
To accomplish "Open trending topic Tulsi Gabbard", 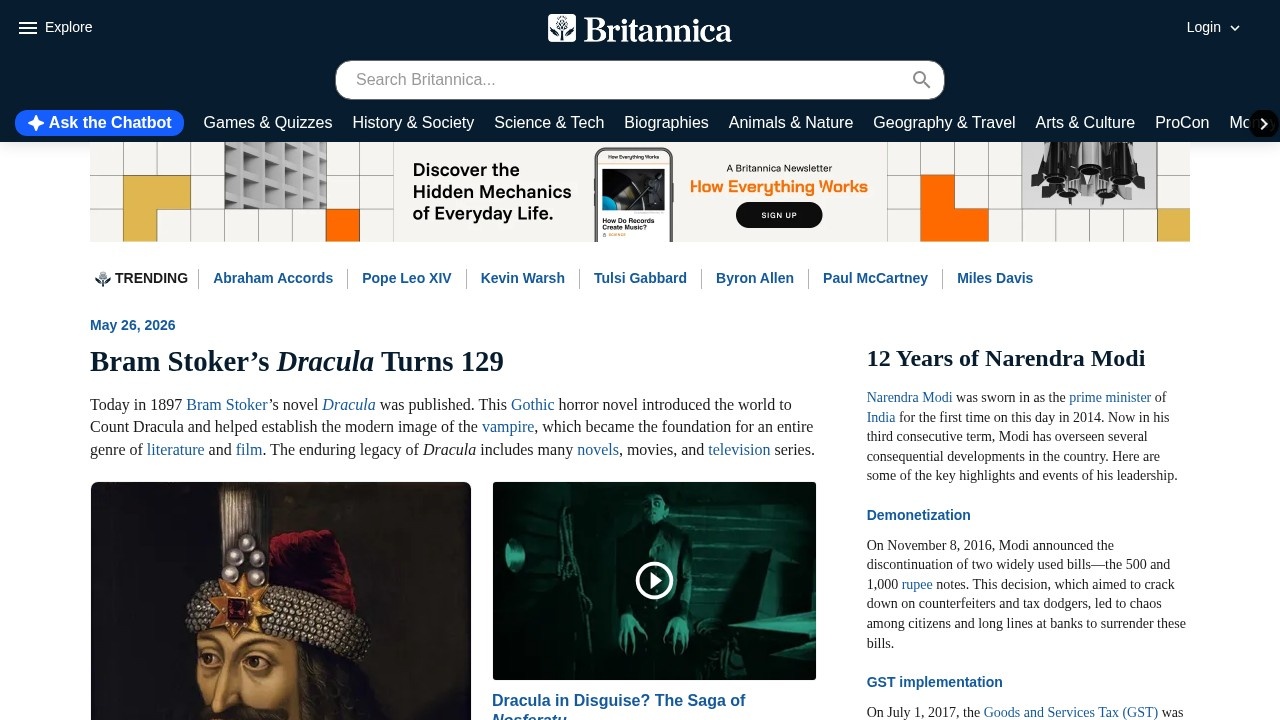I will [640, 278].
